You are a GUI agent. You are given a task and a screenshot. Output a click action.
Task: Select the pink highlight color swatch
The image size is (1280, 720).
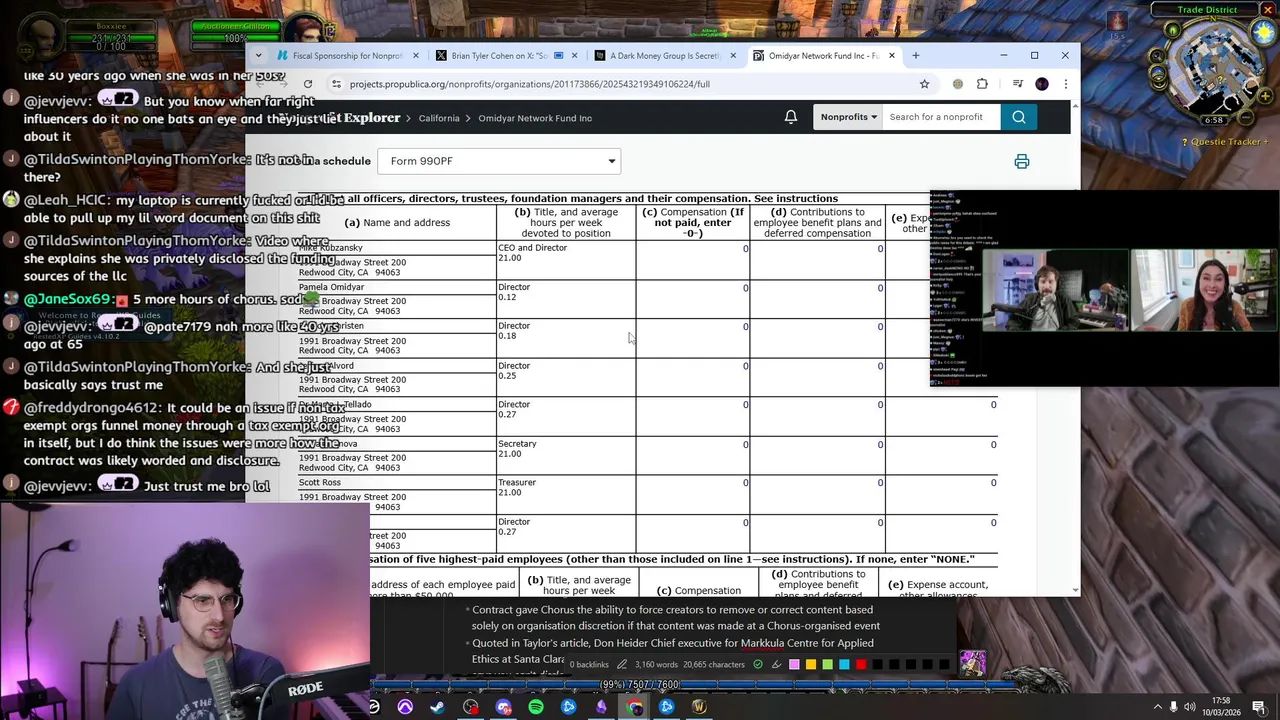click(x=794, y=664)
